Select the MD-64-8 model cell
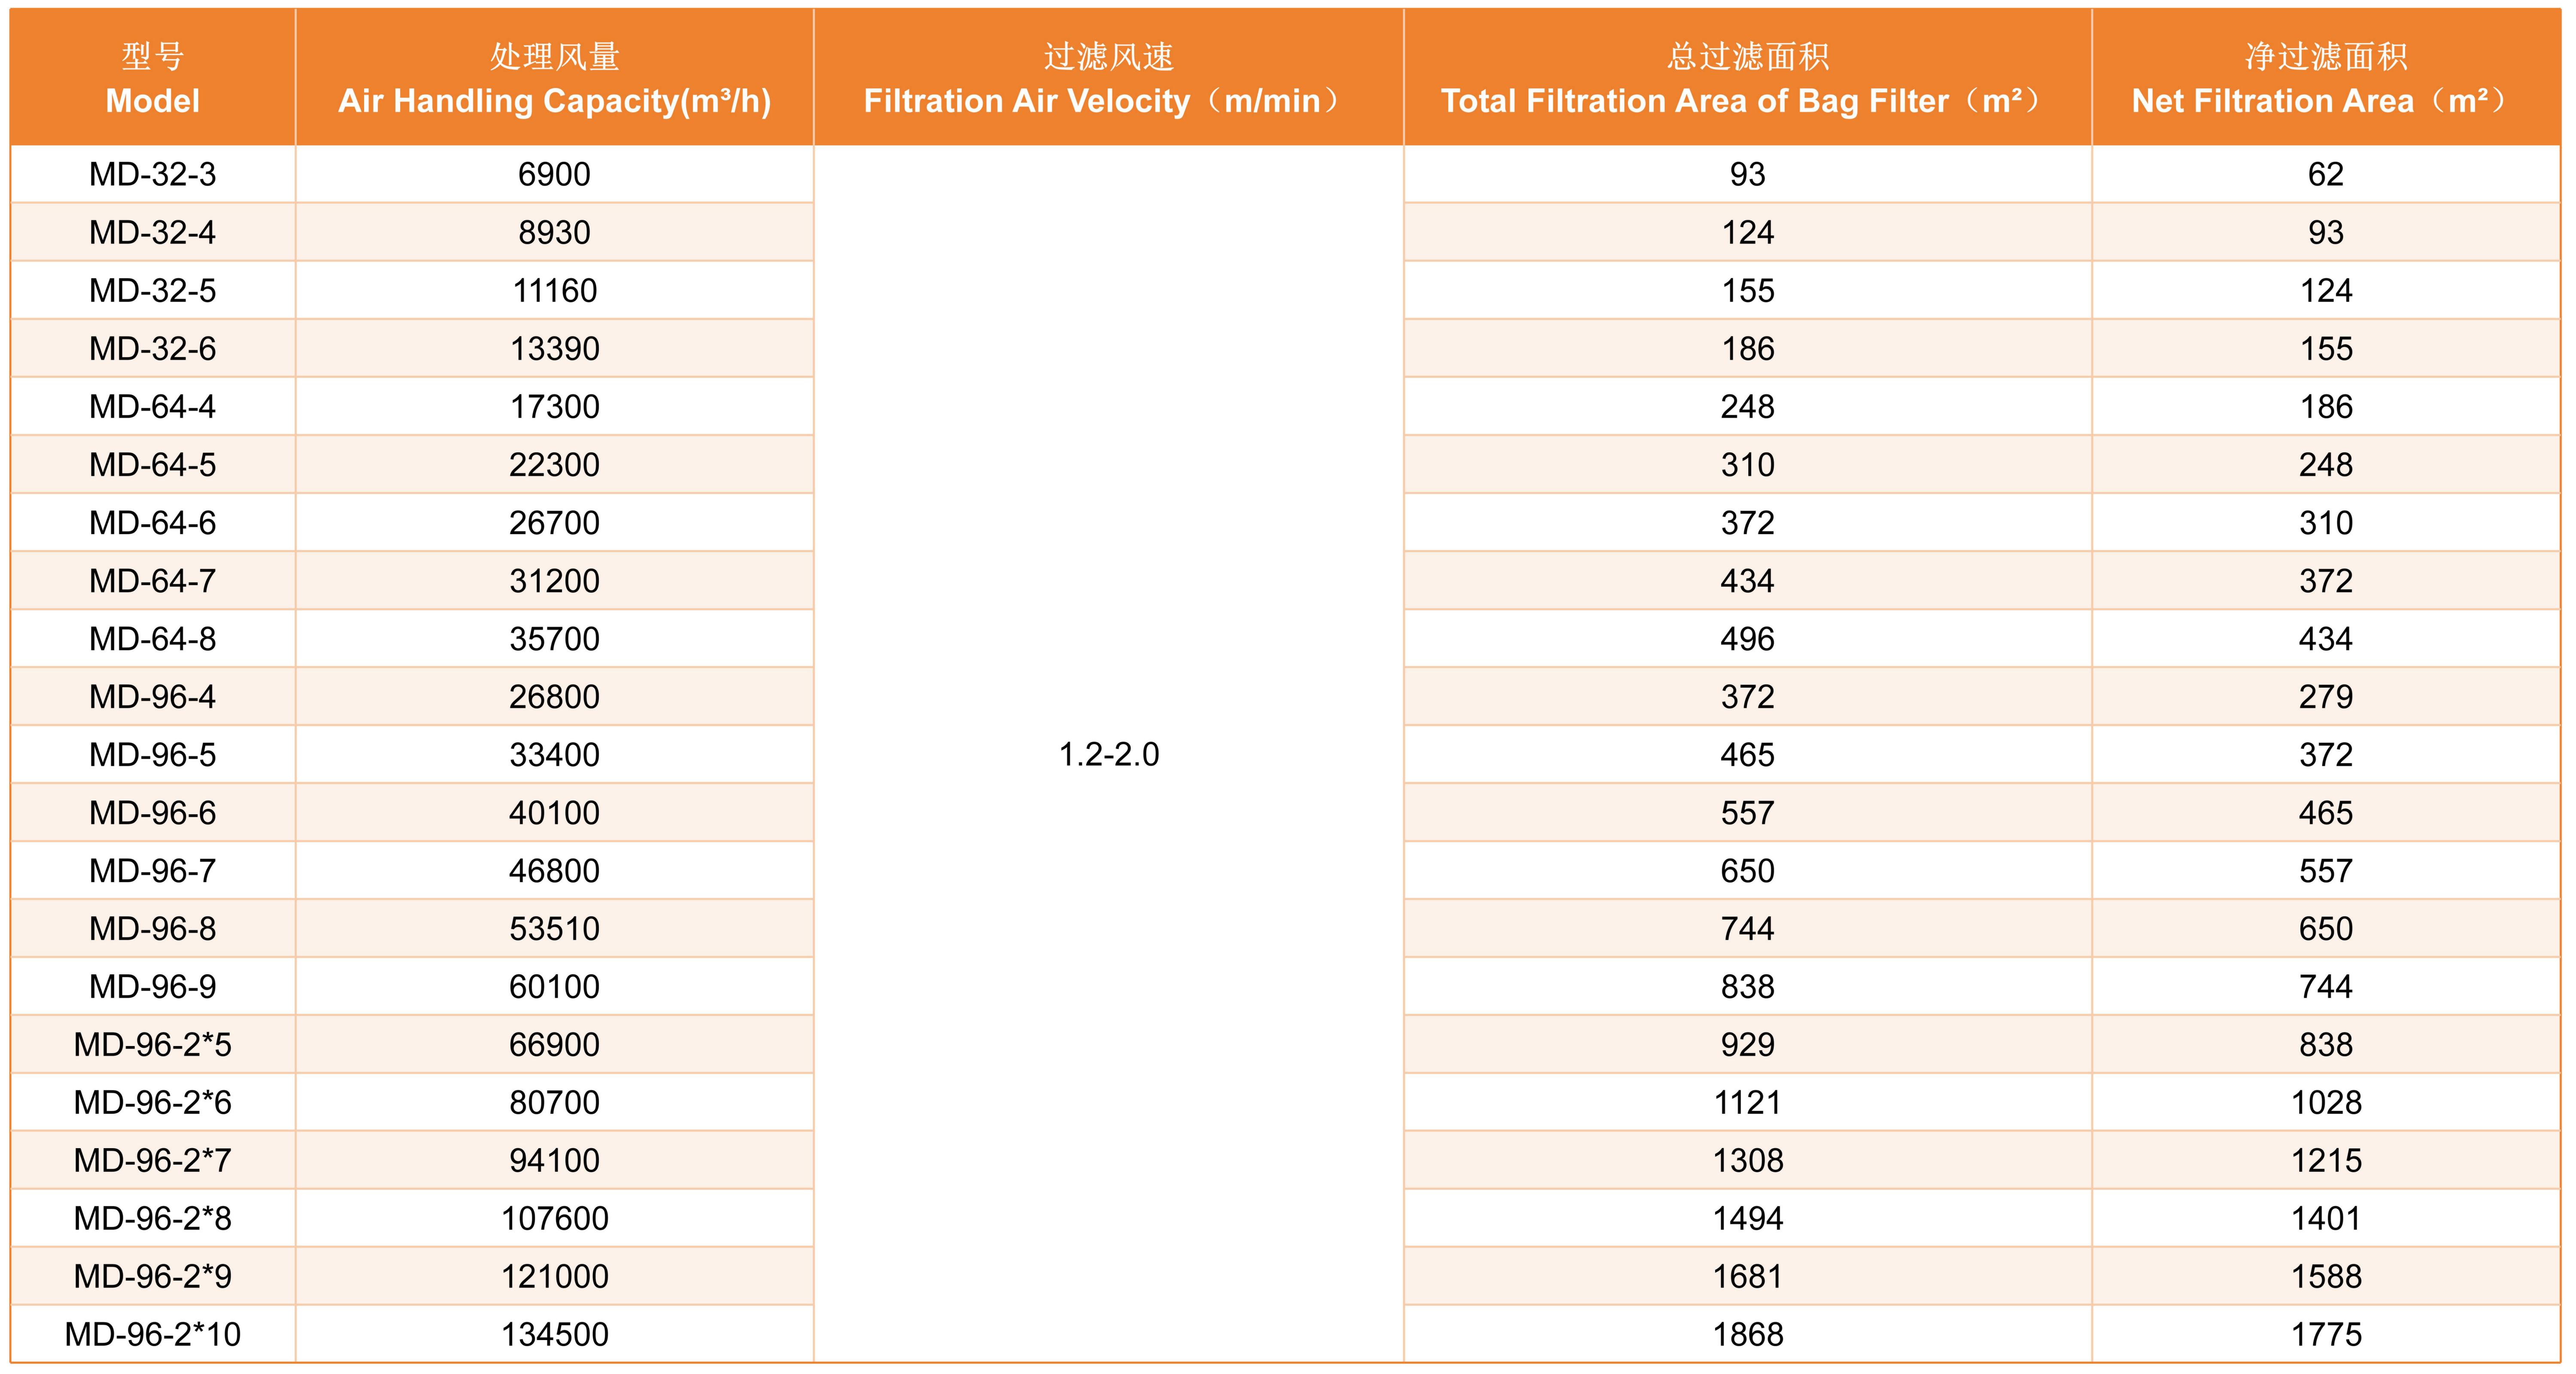This screenshot has width=2576, height=1374. tap(152, 638)
